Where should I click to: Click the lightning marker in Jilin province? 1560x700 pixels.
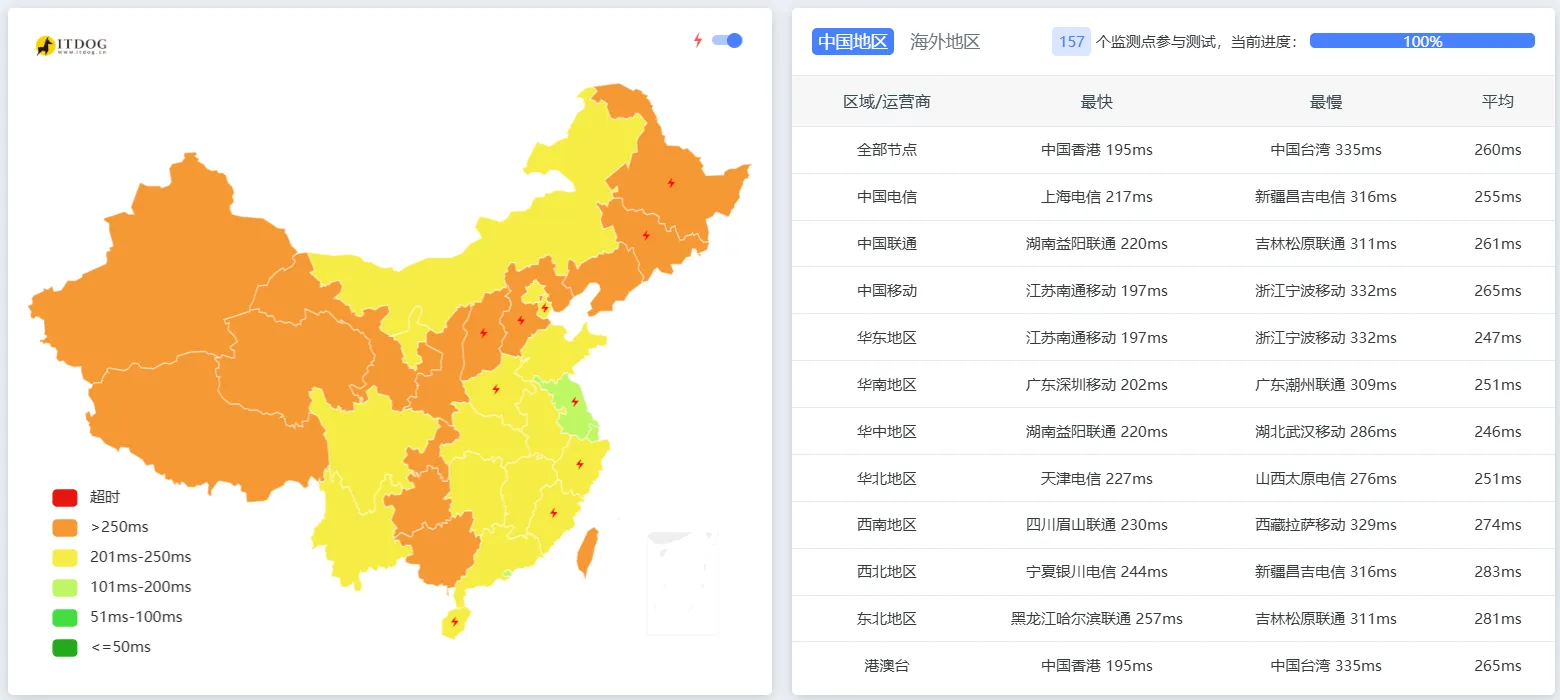point(645,235)
